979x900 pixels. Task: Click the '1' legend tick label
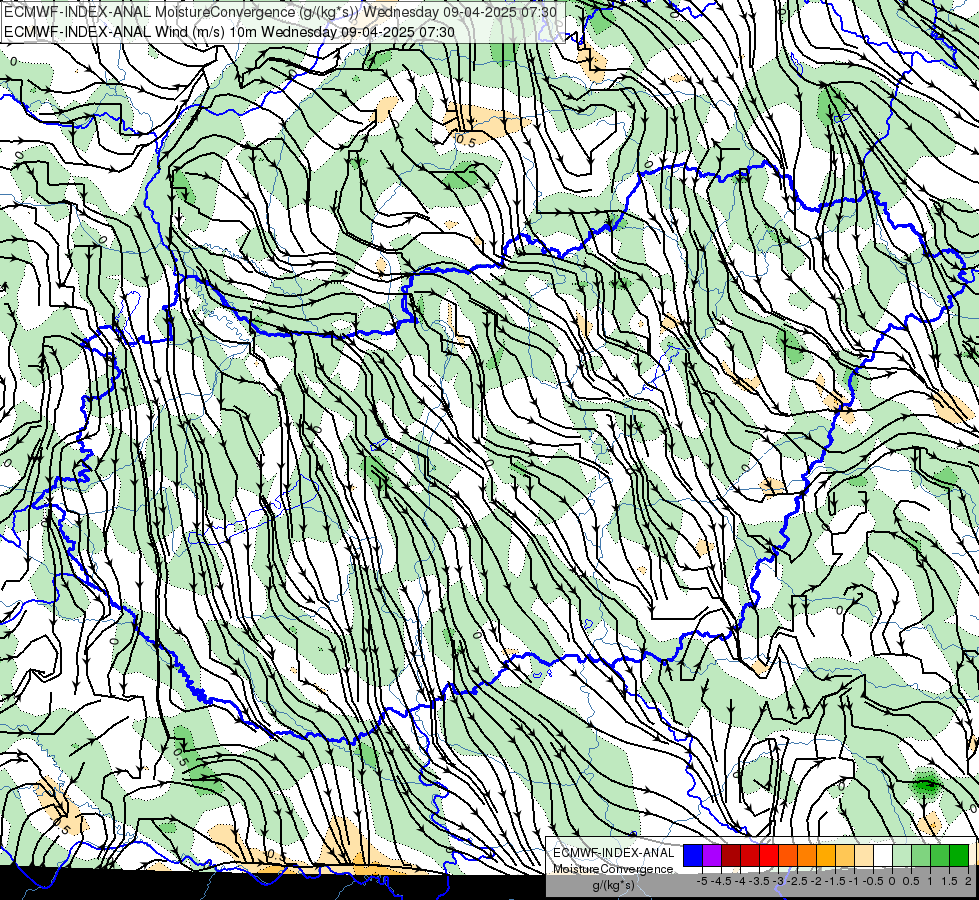(x=930, y=881)
